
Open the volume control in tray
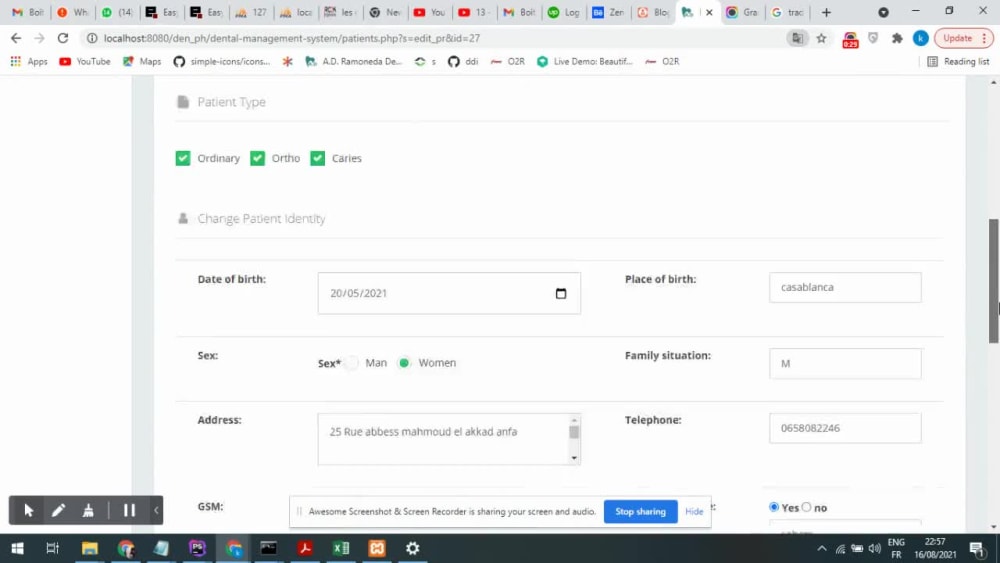(x=874, y=548)
